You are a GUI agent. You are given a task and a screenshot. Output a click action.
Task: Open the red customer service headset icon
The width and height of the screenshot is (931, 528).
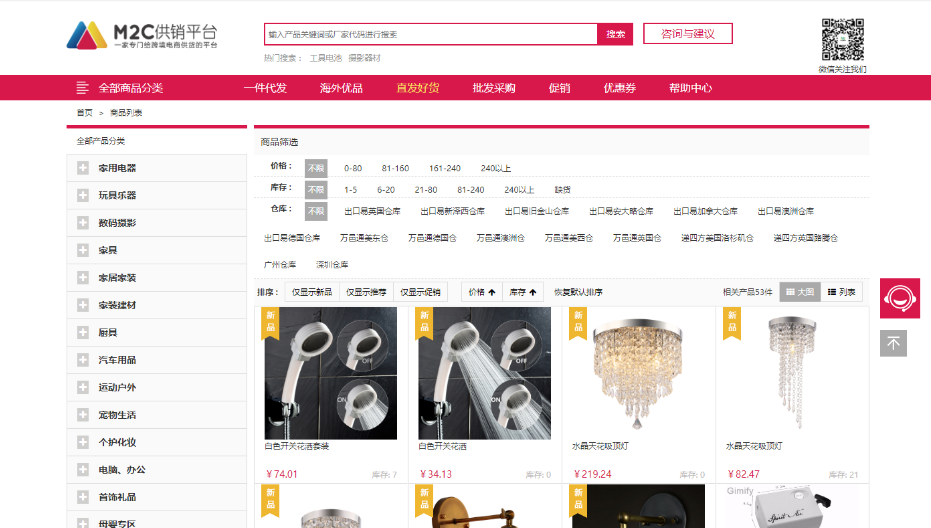point(899,298)
